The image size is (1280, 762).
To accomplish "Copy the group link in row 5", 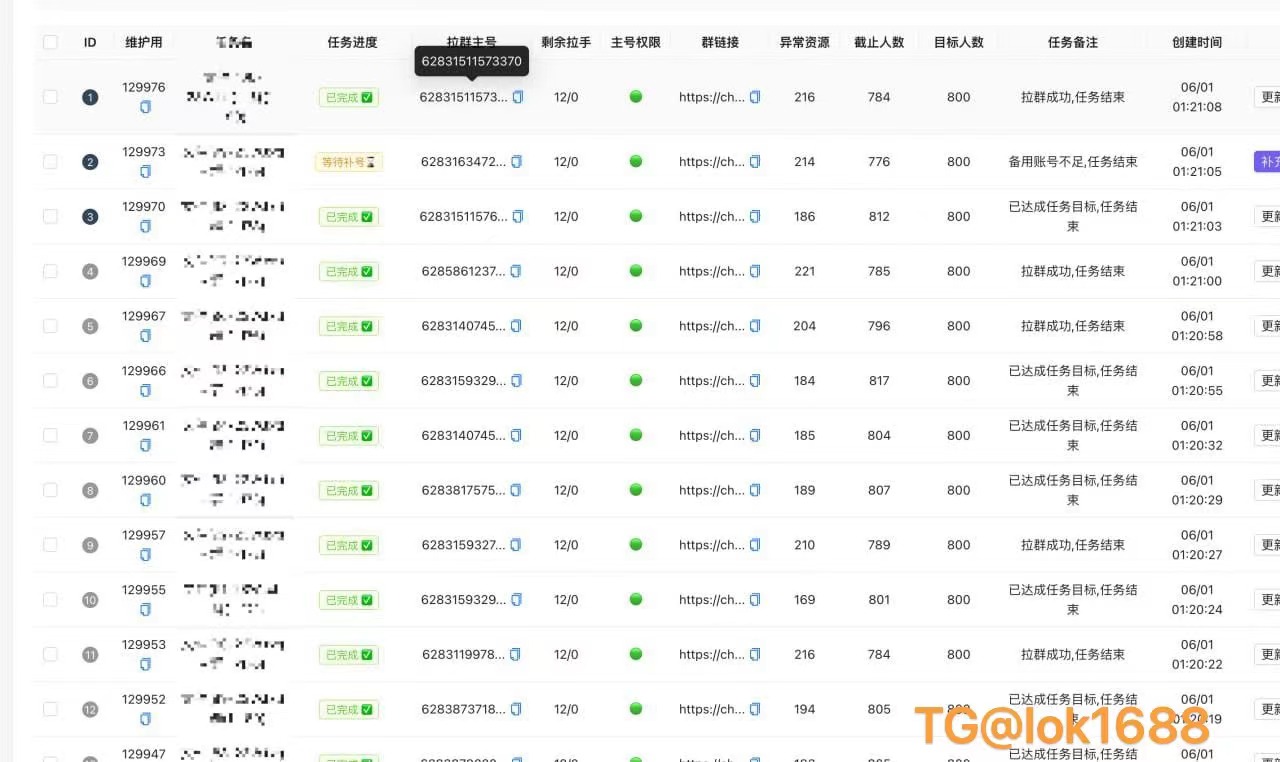I will [x=755, y=326].
